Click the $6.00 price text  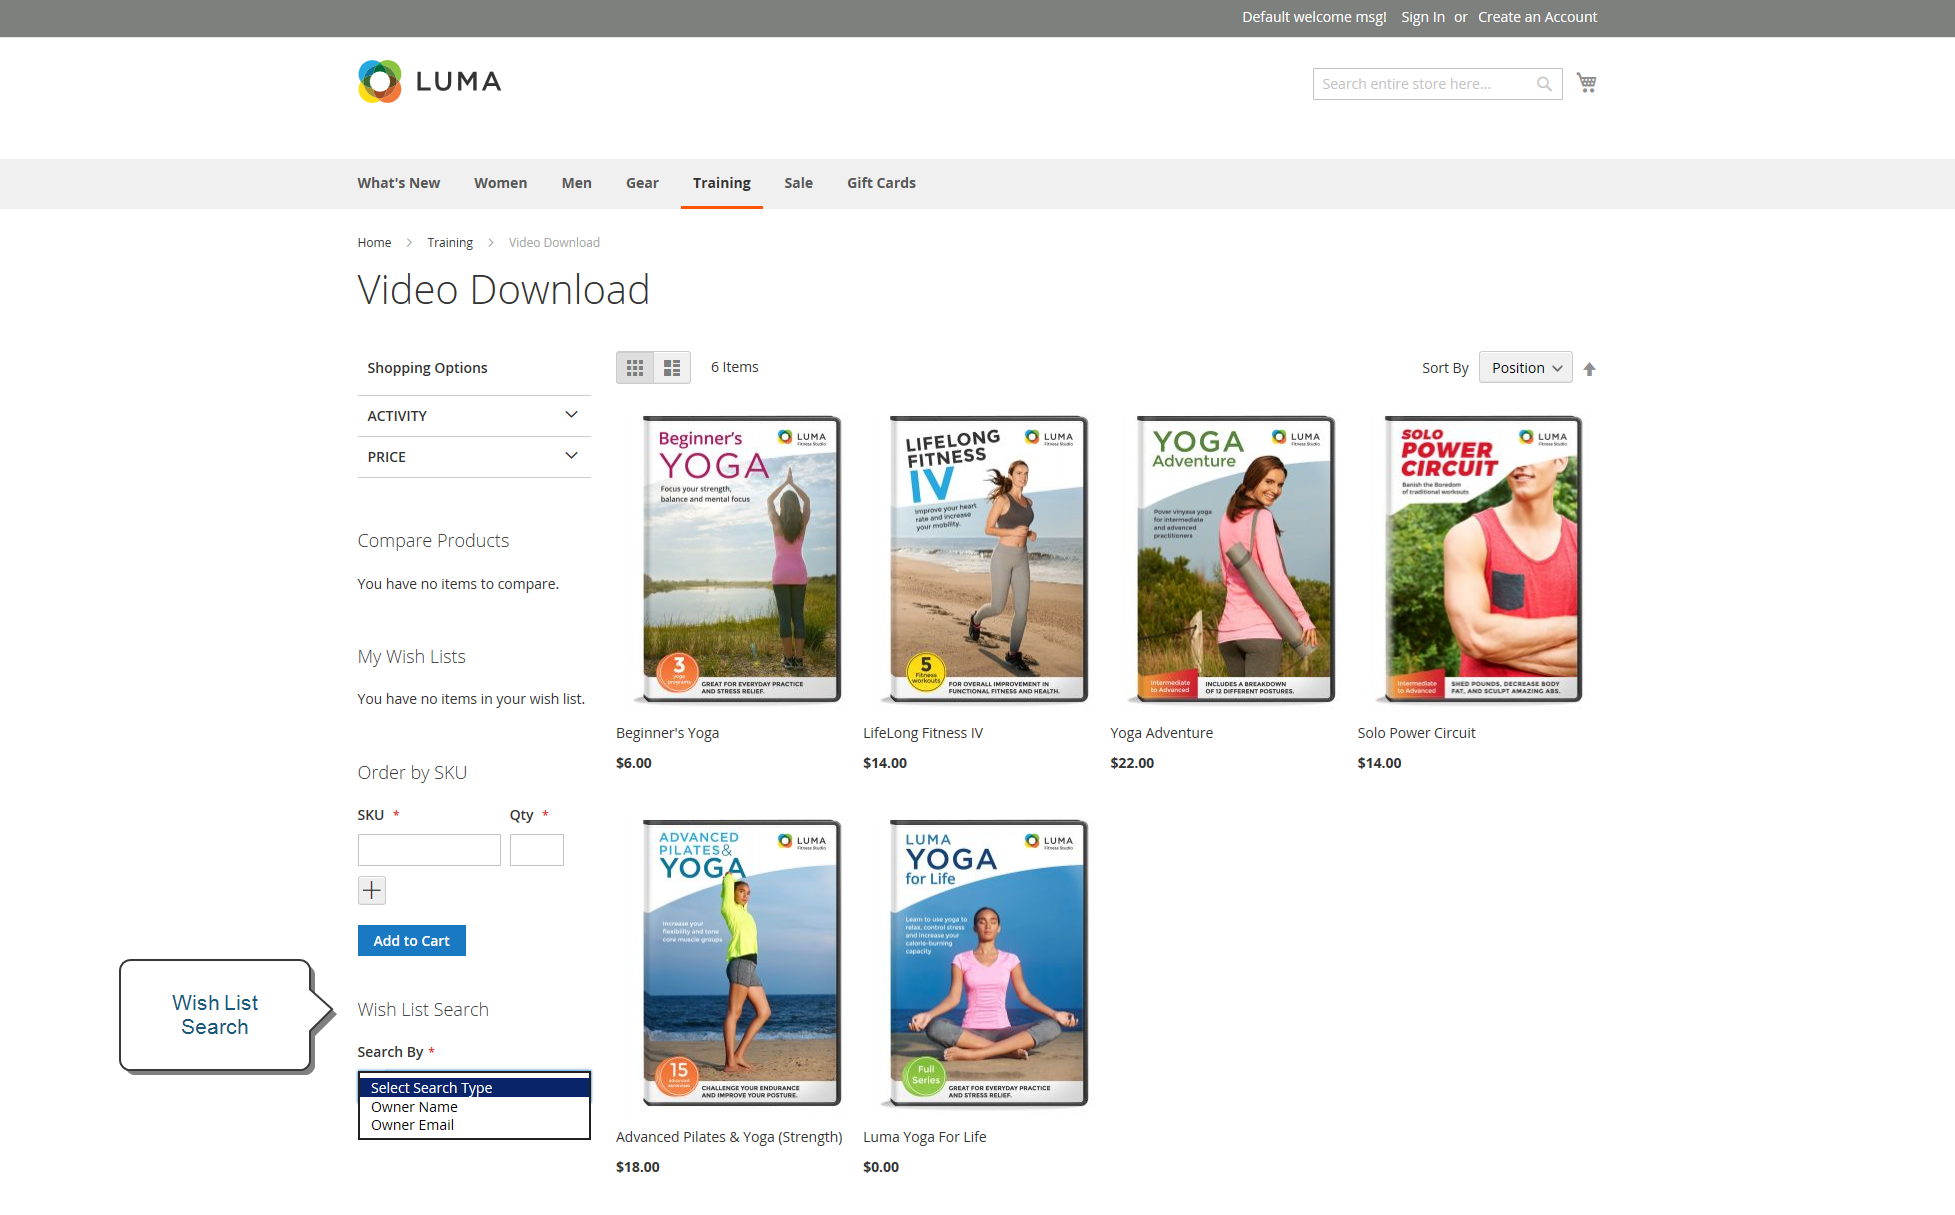click(x=634, y=763)
